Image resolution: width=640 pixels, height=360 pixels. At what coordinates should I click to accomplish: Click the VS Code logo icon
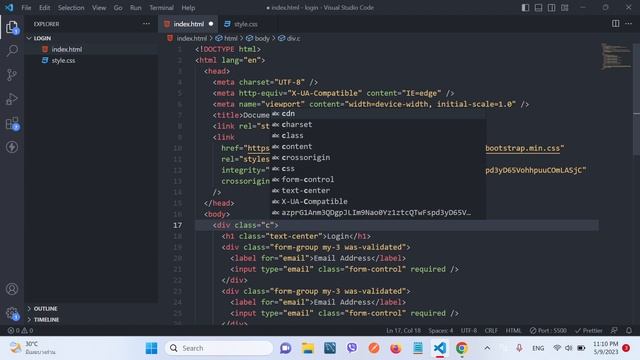9,7
